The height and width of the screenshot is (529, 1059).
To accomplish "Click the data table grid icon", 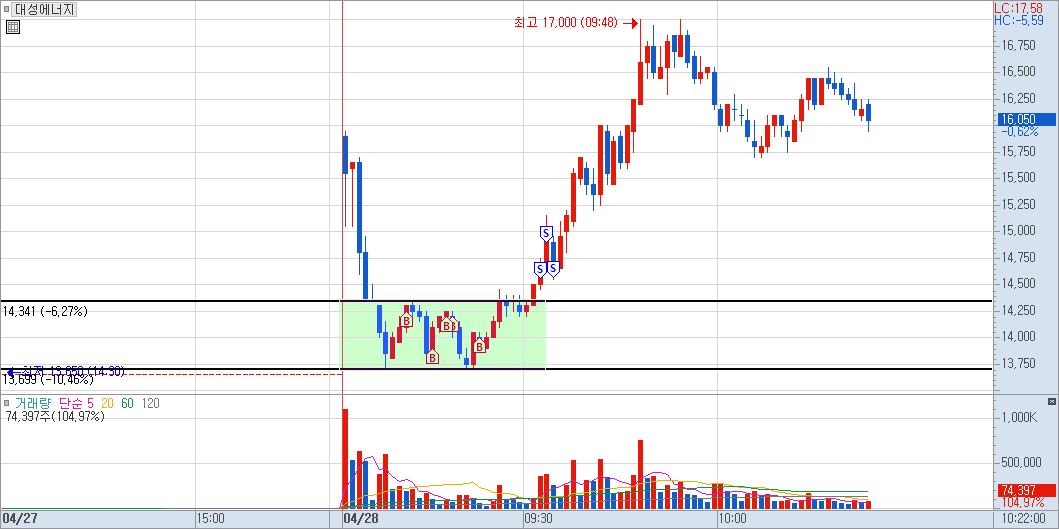I will (13, 27).
